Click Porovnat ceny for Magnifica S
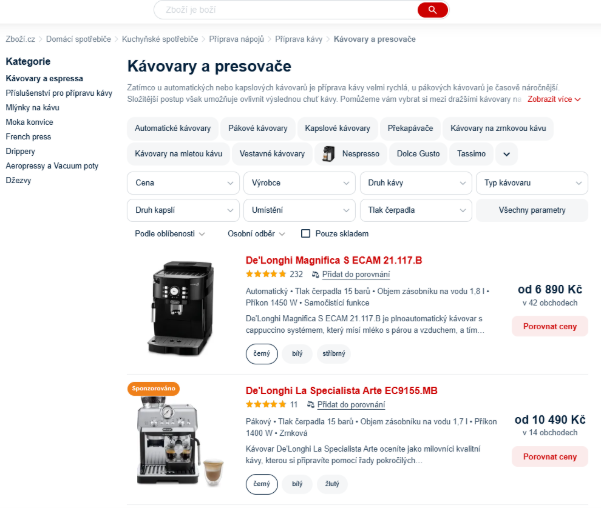The height and width of the screenshot is (508, 601). click(550, 326)
